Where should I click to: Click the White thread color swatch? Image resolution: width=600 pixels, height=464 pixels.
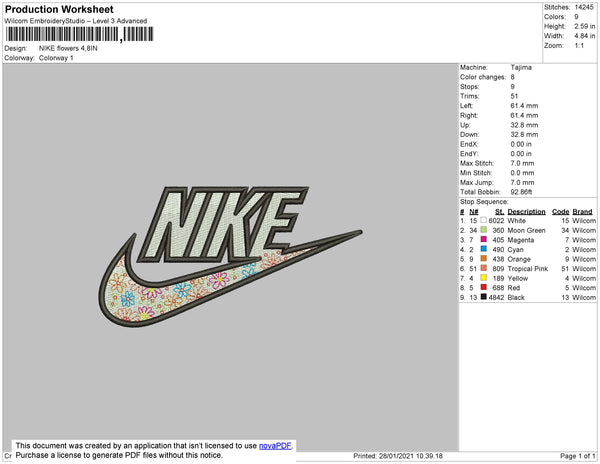click(x=484, y=220)
